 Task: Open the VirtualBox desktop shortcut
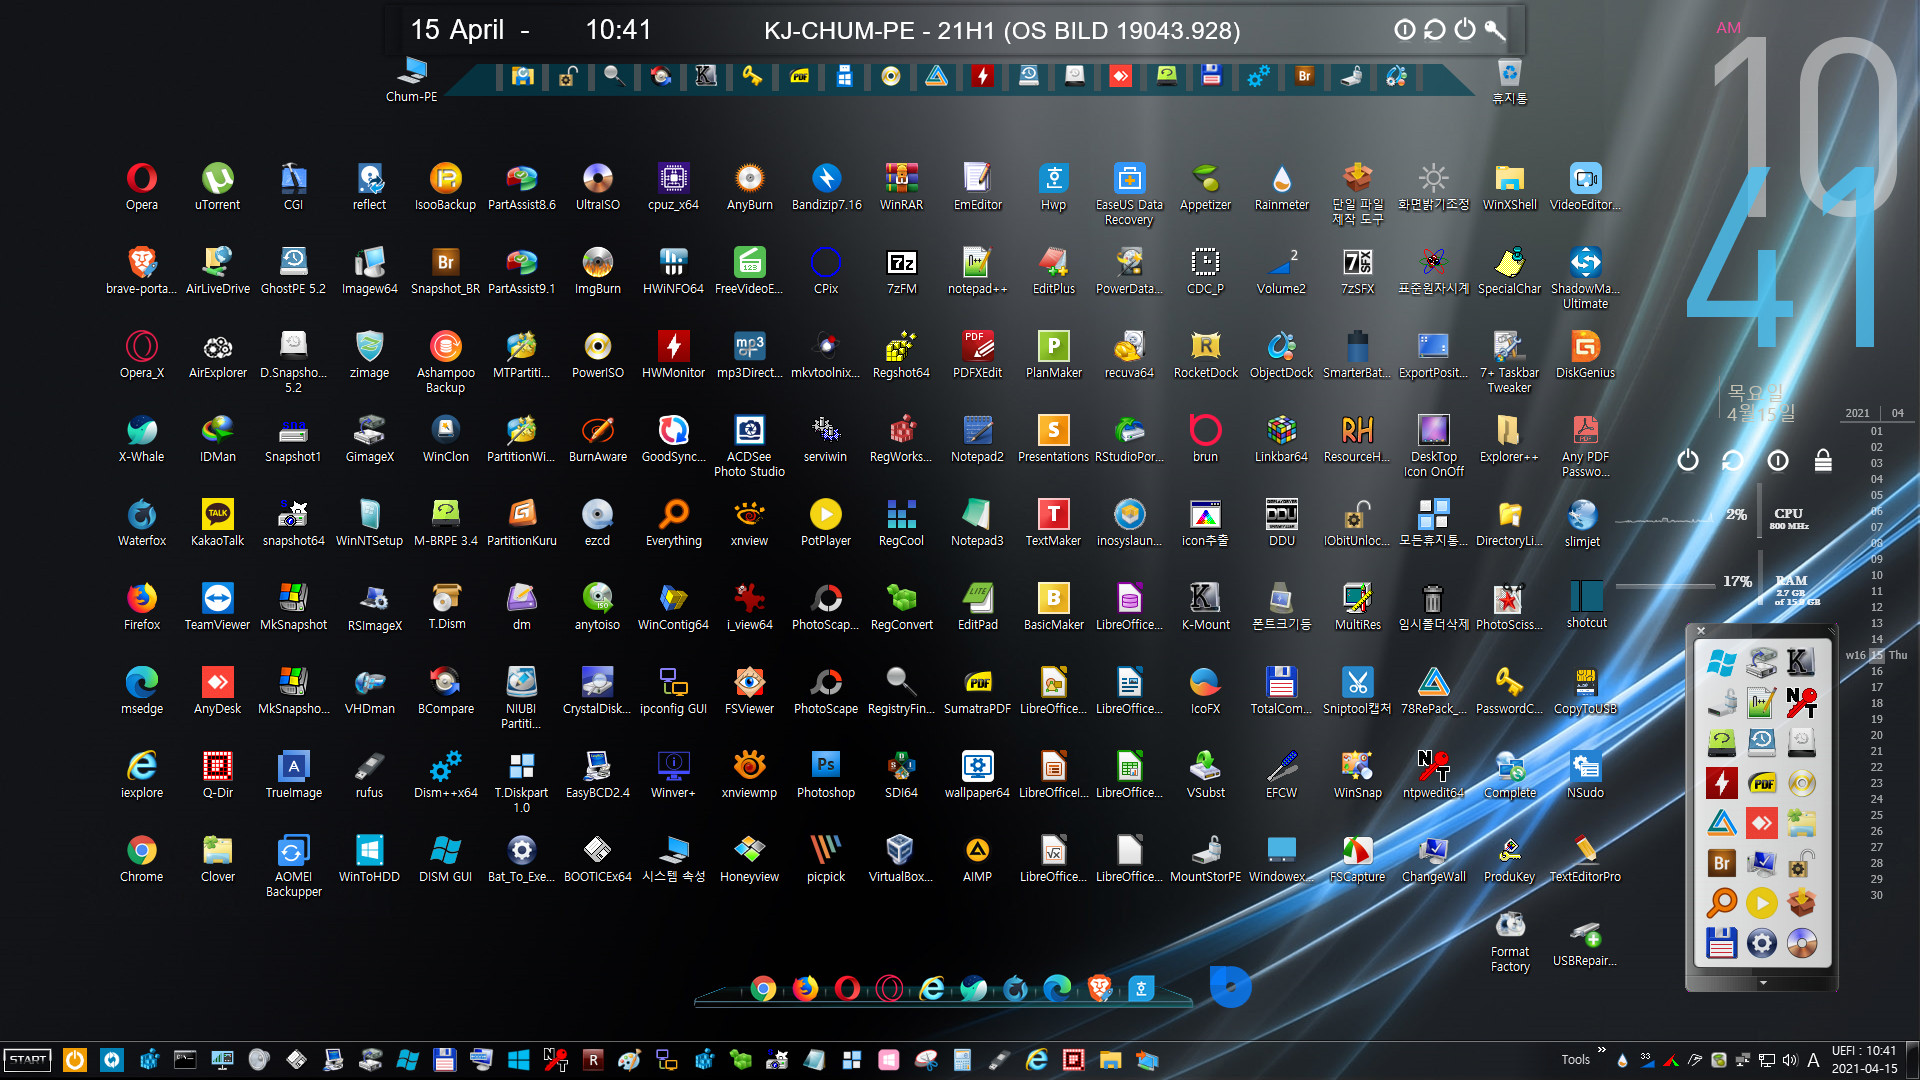[901, 859]
